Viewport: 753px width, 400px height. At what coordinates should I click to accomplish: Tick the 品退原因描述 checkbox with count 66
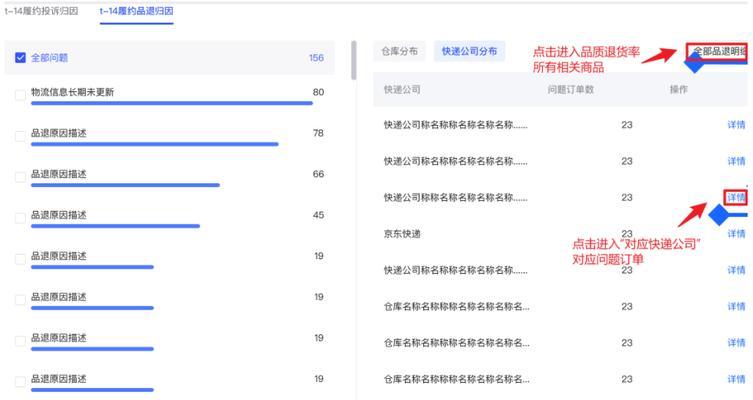pyautogui.click(x=21, y=176)
